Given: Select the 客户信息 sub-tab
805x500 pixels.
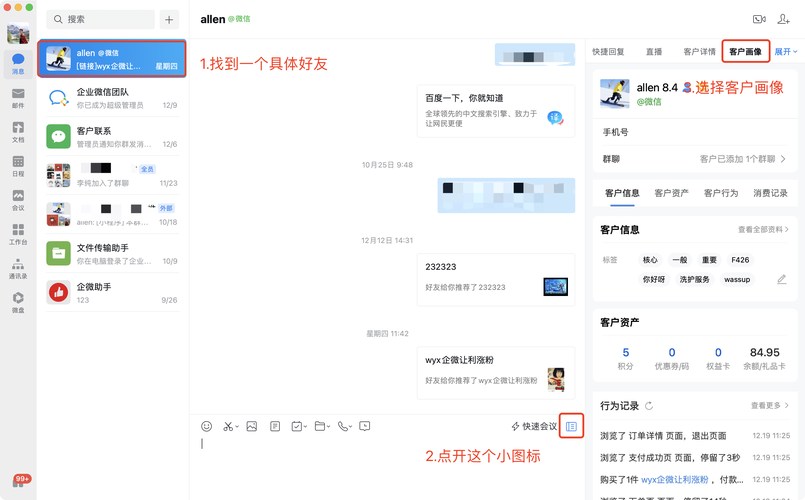Looking at the screenshot, I should point(622,193).
